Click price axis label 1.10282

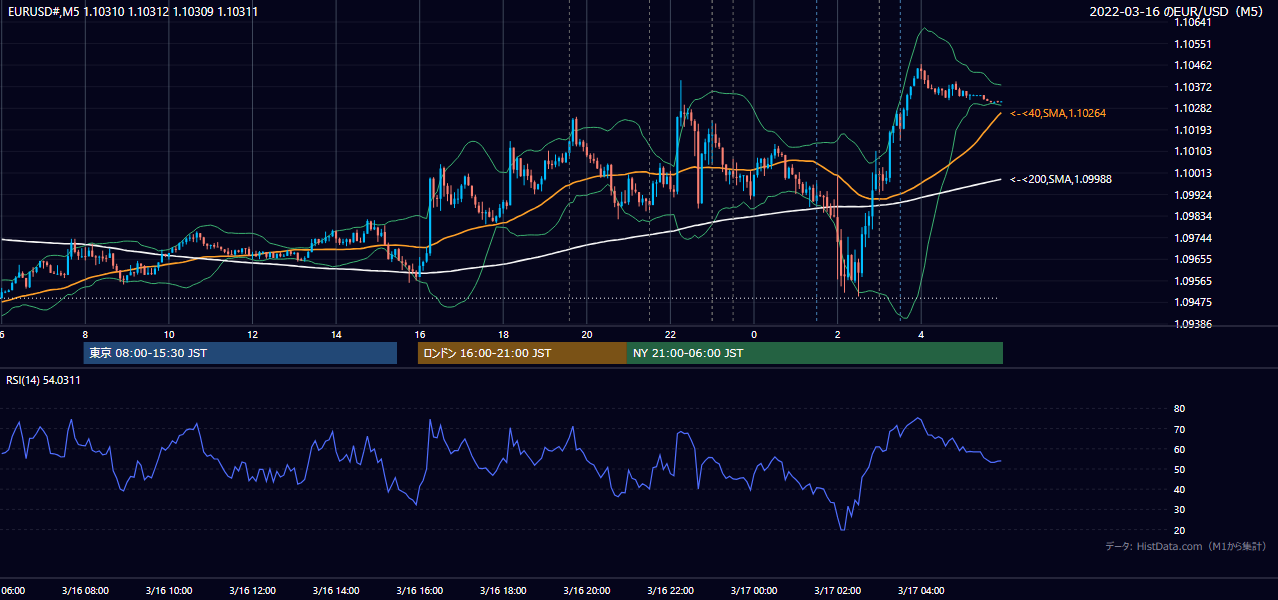click(1192, 109)
